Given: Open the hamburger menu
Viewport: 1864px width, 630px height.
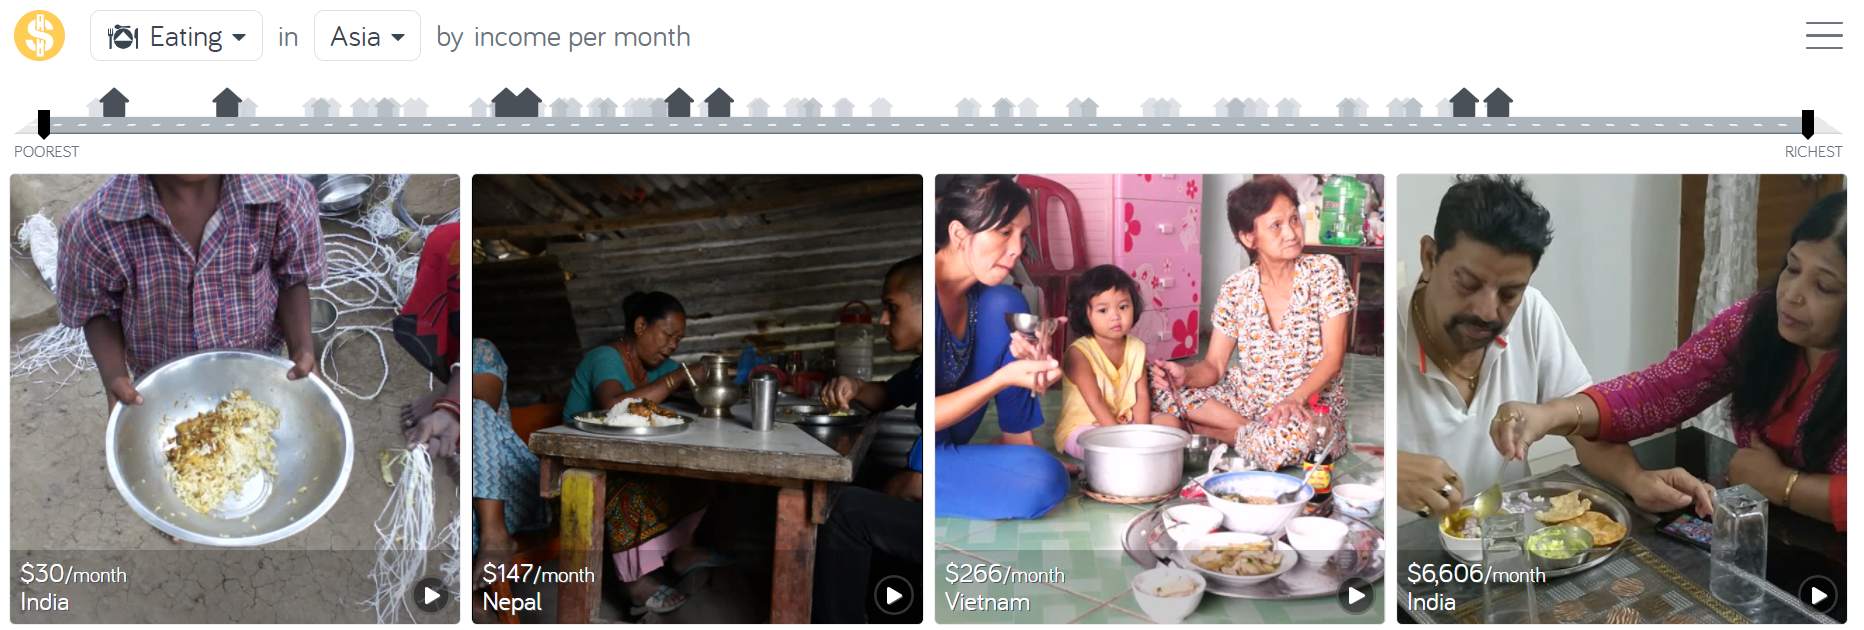Looking at the screenshot, I should coord(1824,36).
